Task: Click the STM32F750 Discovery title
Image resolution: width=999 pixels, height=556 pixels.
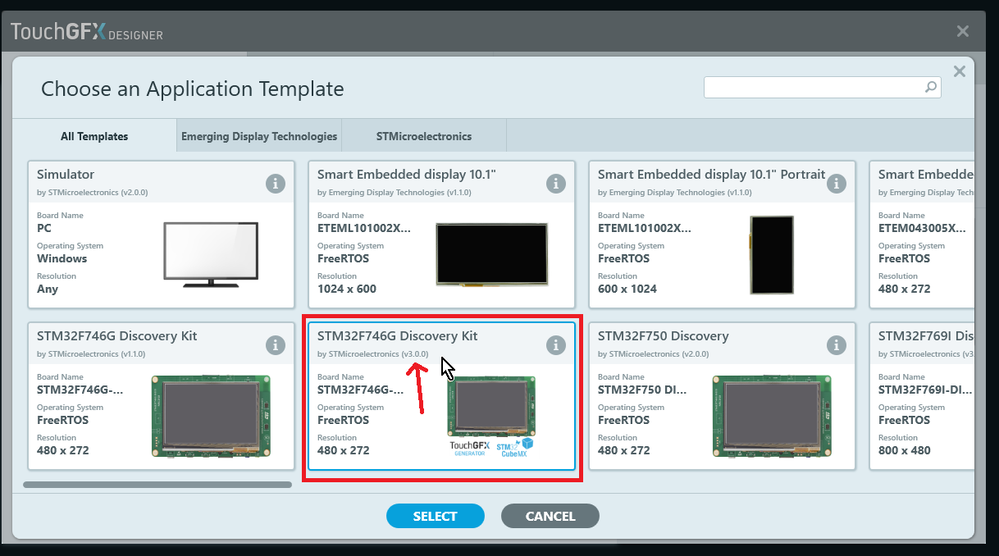Action: 663,336
